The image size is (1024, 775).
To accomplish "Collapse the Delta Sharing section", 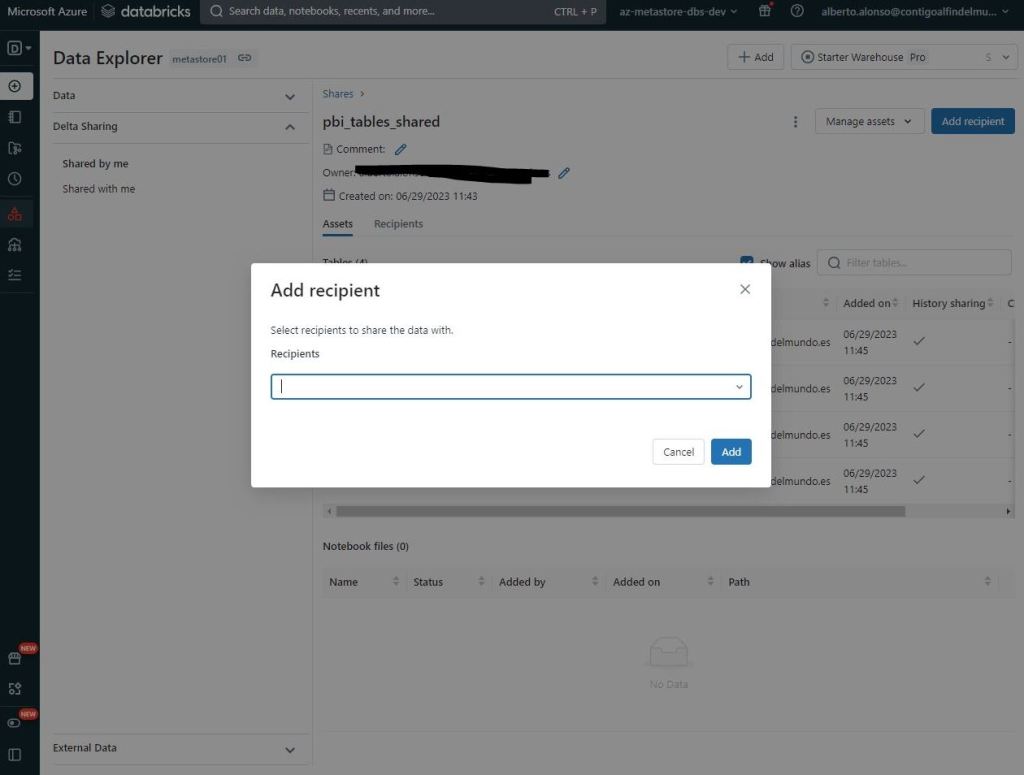I will pos(290,127).
